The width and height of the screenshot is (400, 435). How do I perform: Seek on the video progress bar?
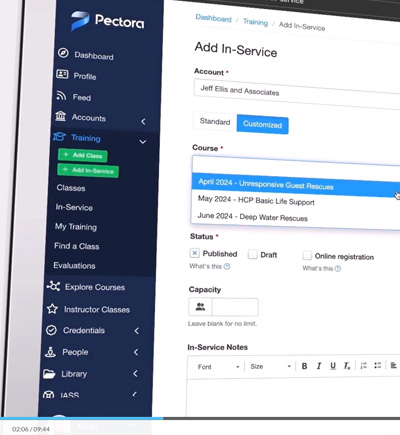[200, 418]
